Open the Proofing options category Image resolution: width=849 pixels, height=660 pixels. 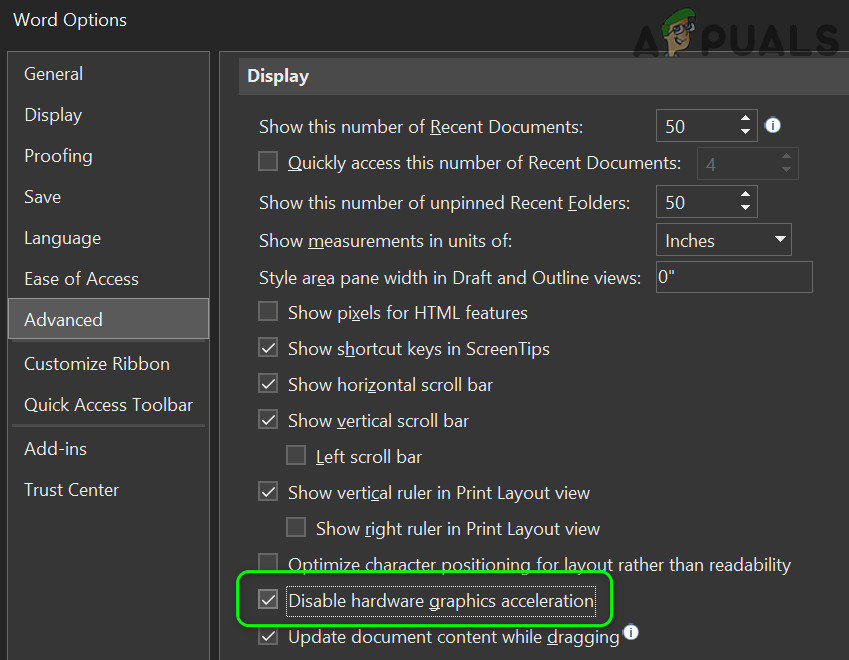(108, 156)
